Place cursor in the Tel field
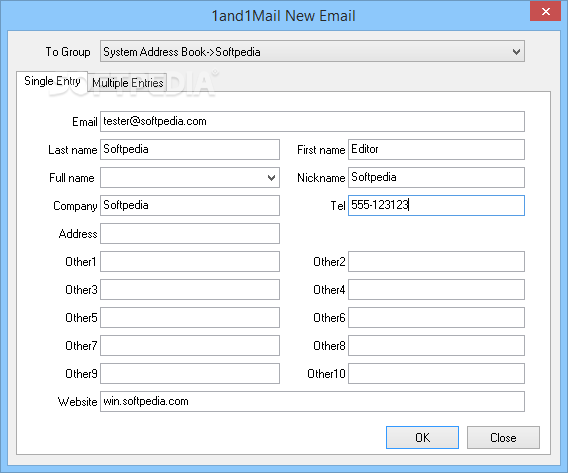The width and height of the screenshot is (568, 473). [436, 205]
